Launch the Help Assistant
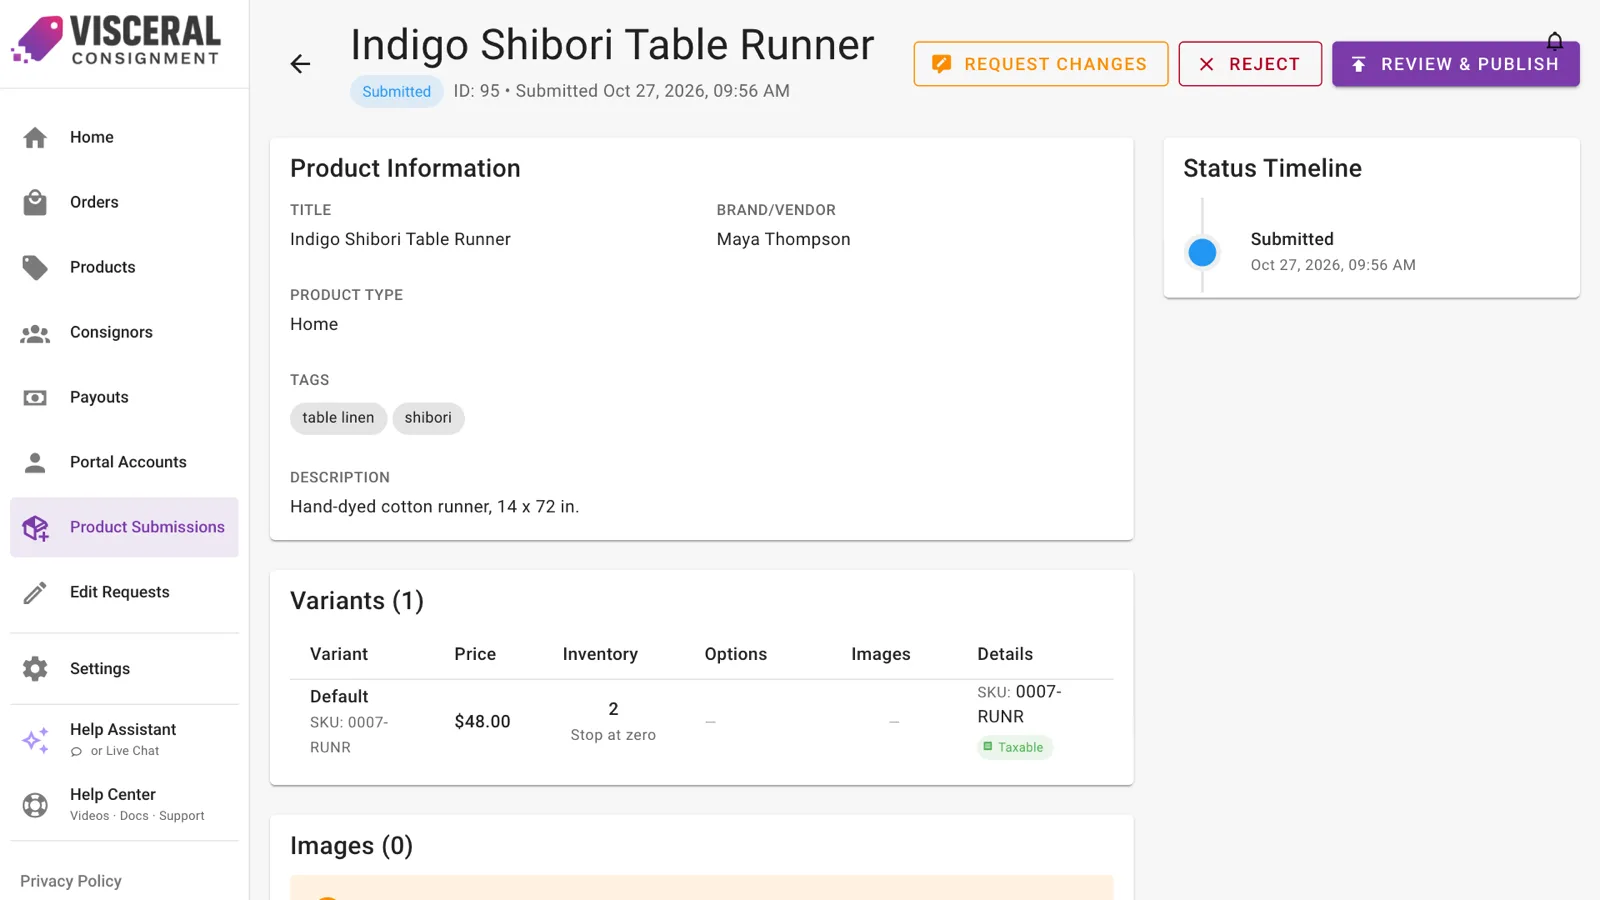 [x=124, y=739]
